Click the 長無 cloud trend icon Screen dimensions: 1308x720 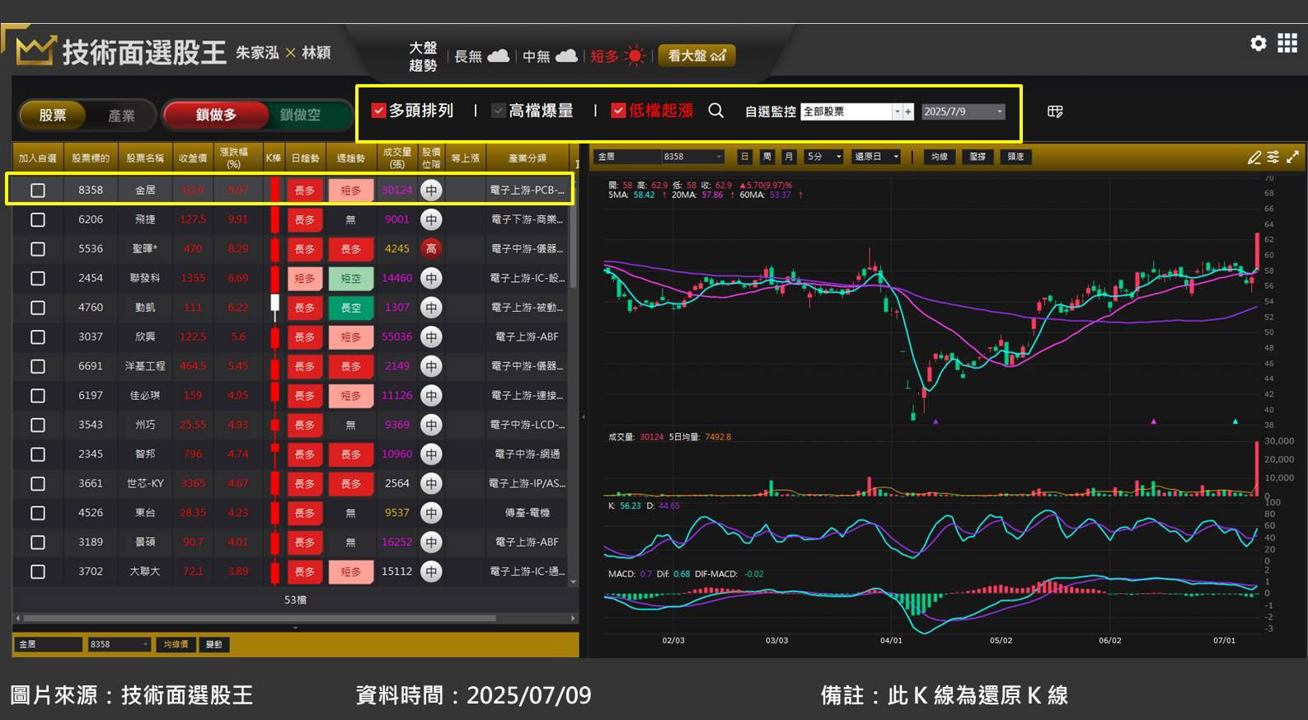pos(498,56)
